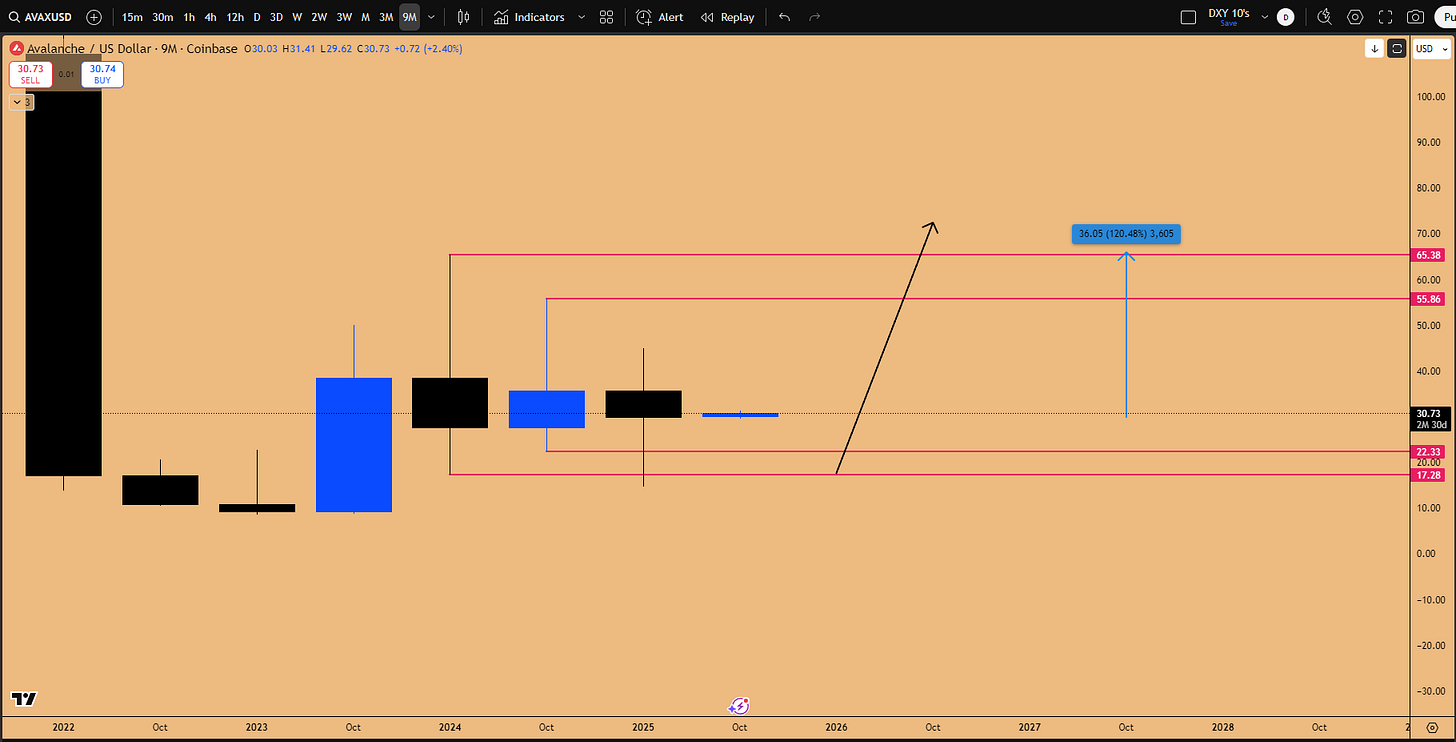Click the DXY 10's layout name
Image resolution: width=1456 pixels, height=742 pixels.
pyautogui.click(x=1229, y=13)
